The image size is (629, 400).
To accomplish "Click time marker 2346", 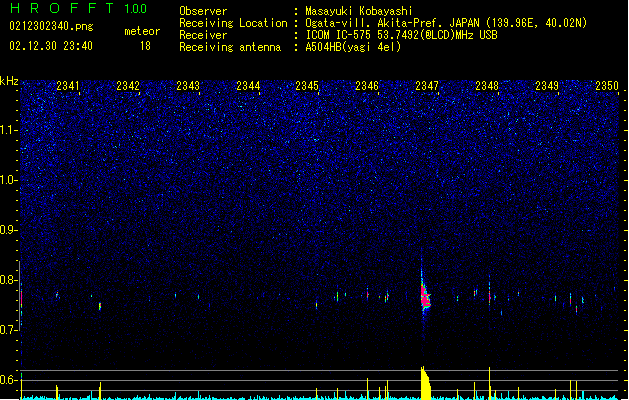I will click(367, 85).
